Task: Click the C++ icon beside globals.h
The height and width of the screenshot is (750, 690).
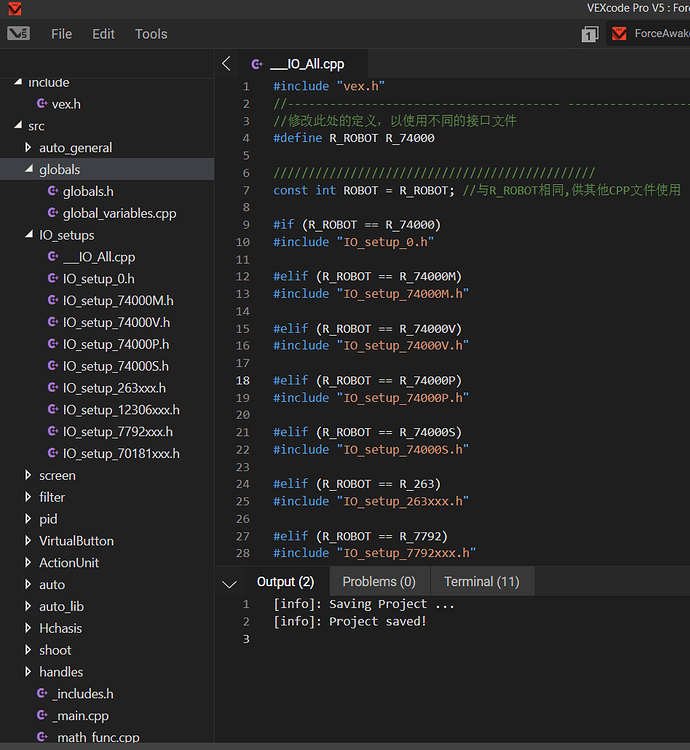Action: coord(53,191)
